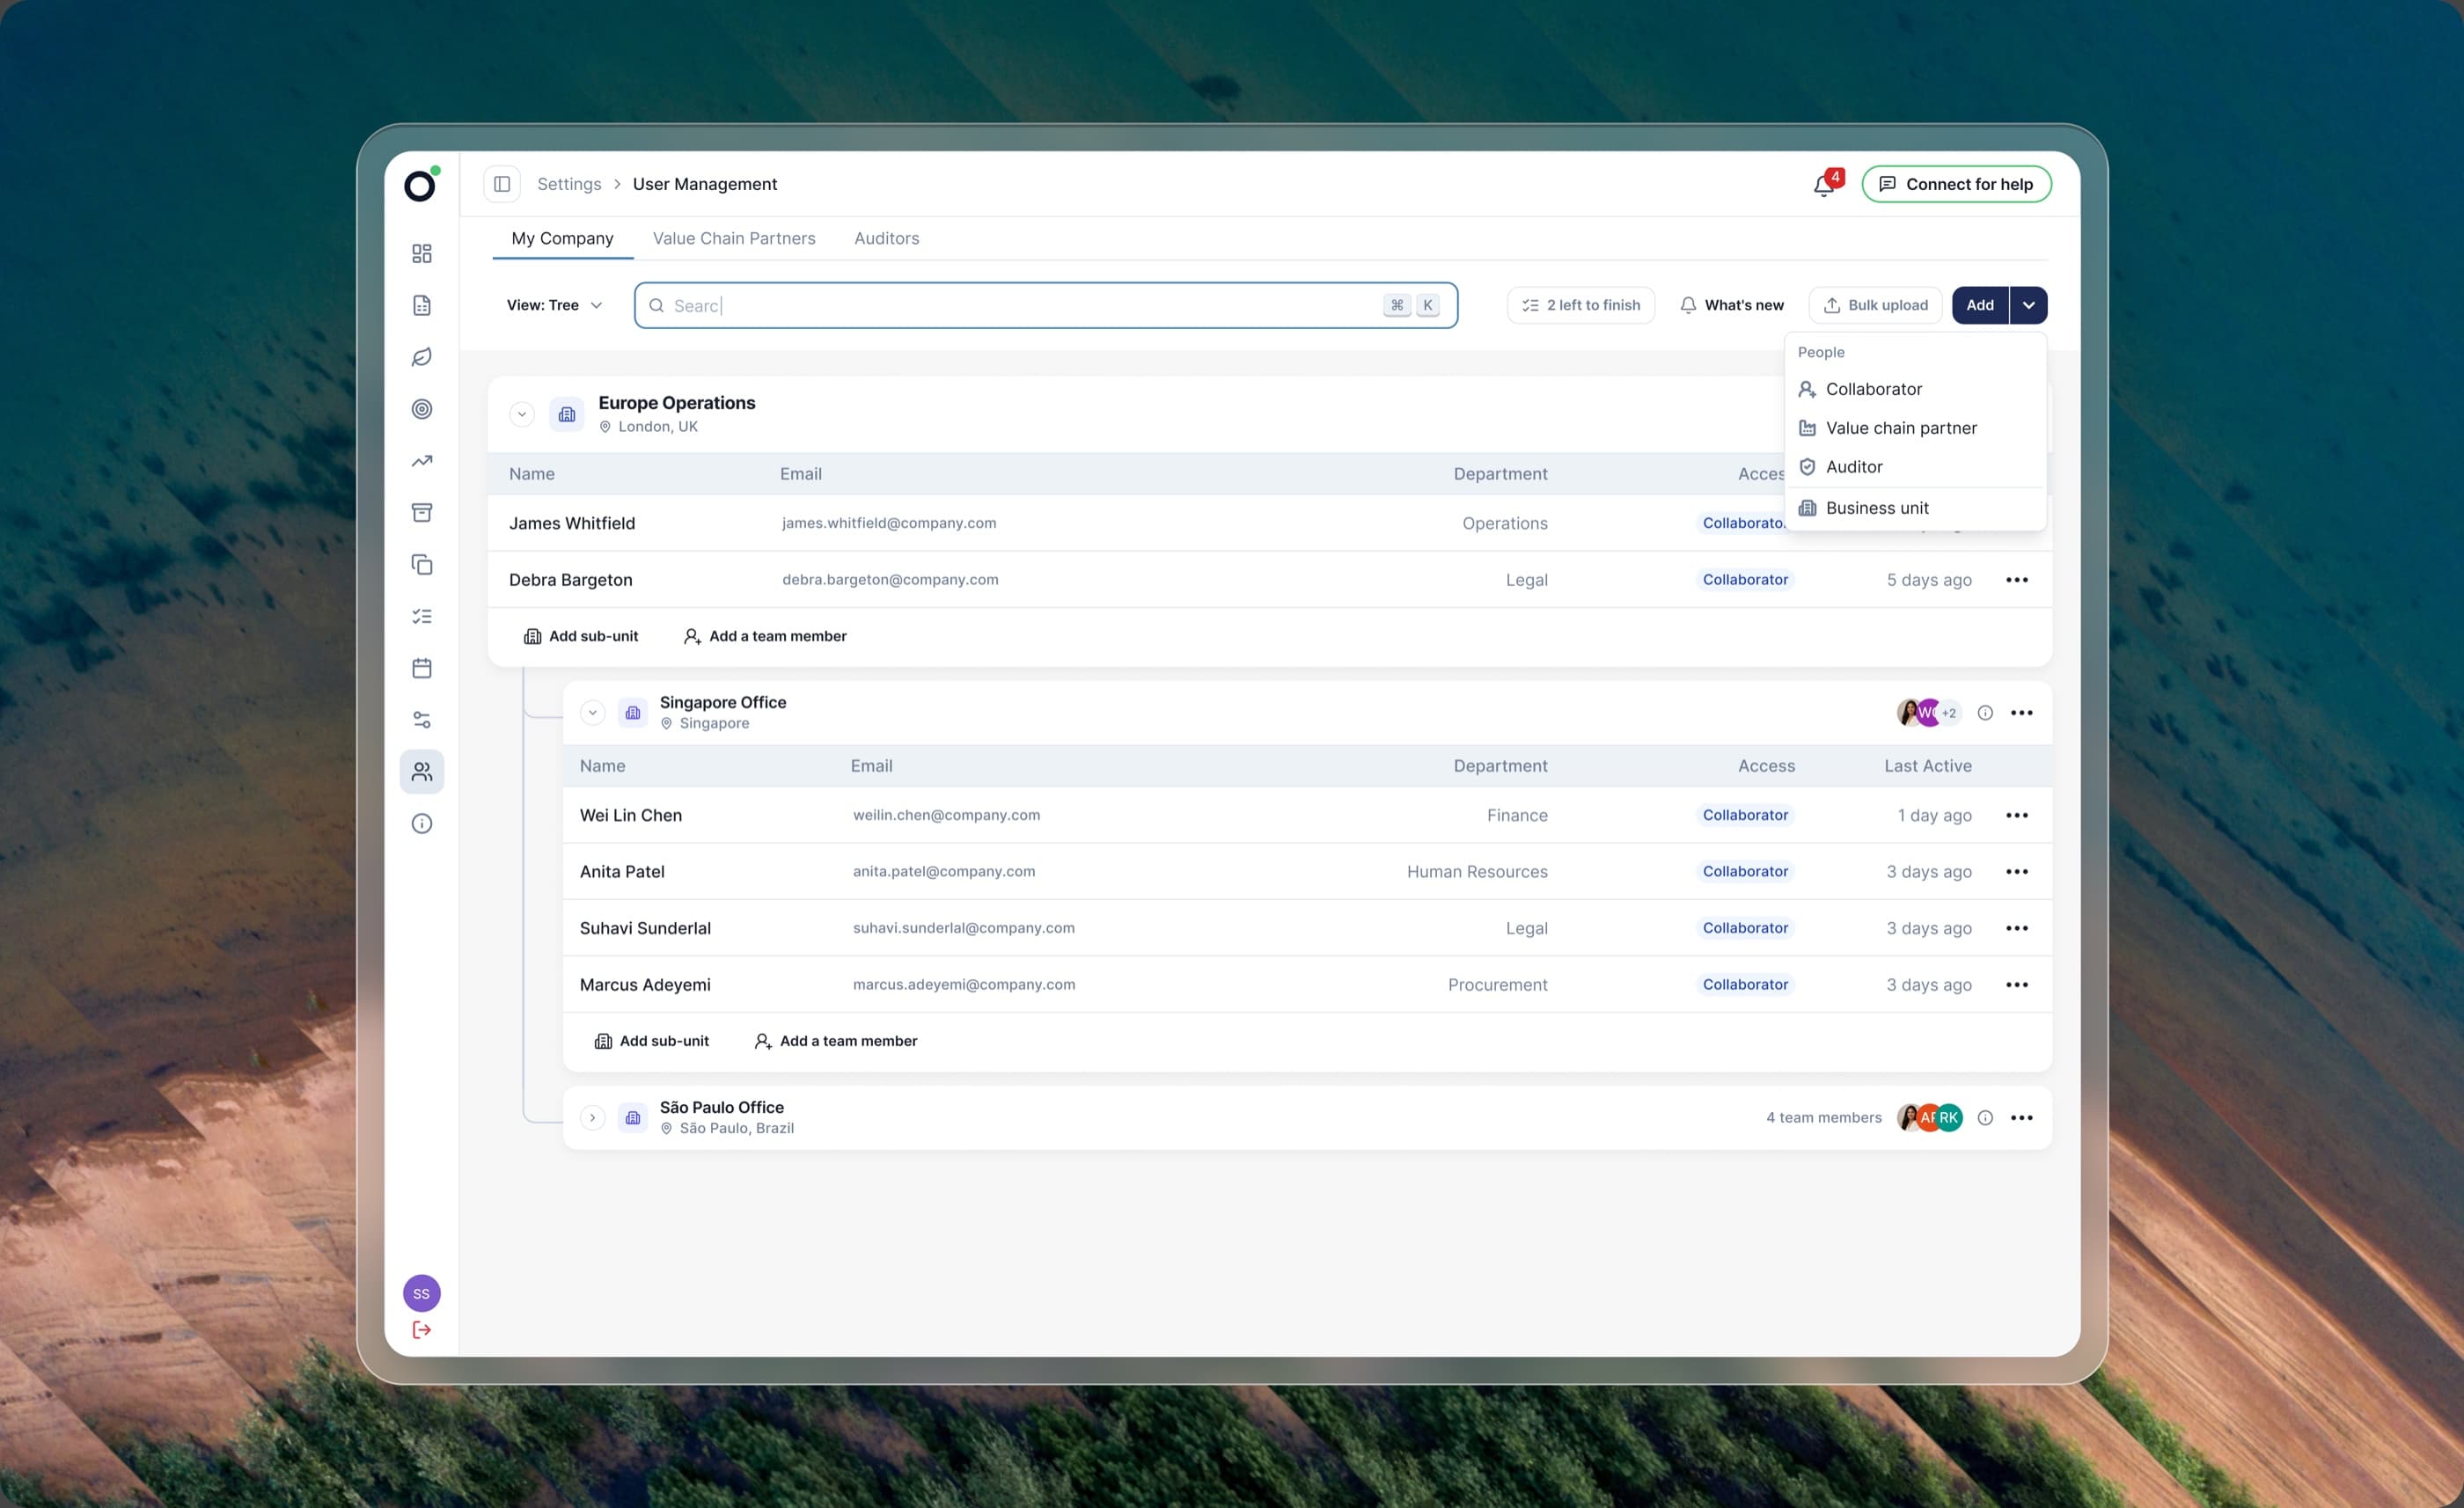Click the Bulk upload button
The height and width of the screenshot is (1508, 2464).
pos(1876,305)
